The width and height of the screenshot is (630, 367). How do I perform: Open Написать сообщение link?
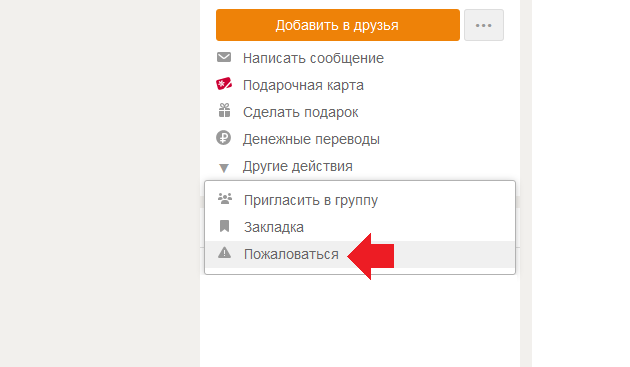point(313,58)
